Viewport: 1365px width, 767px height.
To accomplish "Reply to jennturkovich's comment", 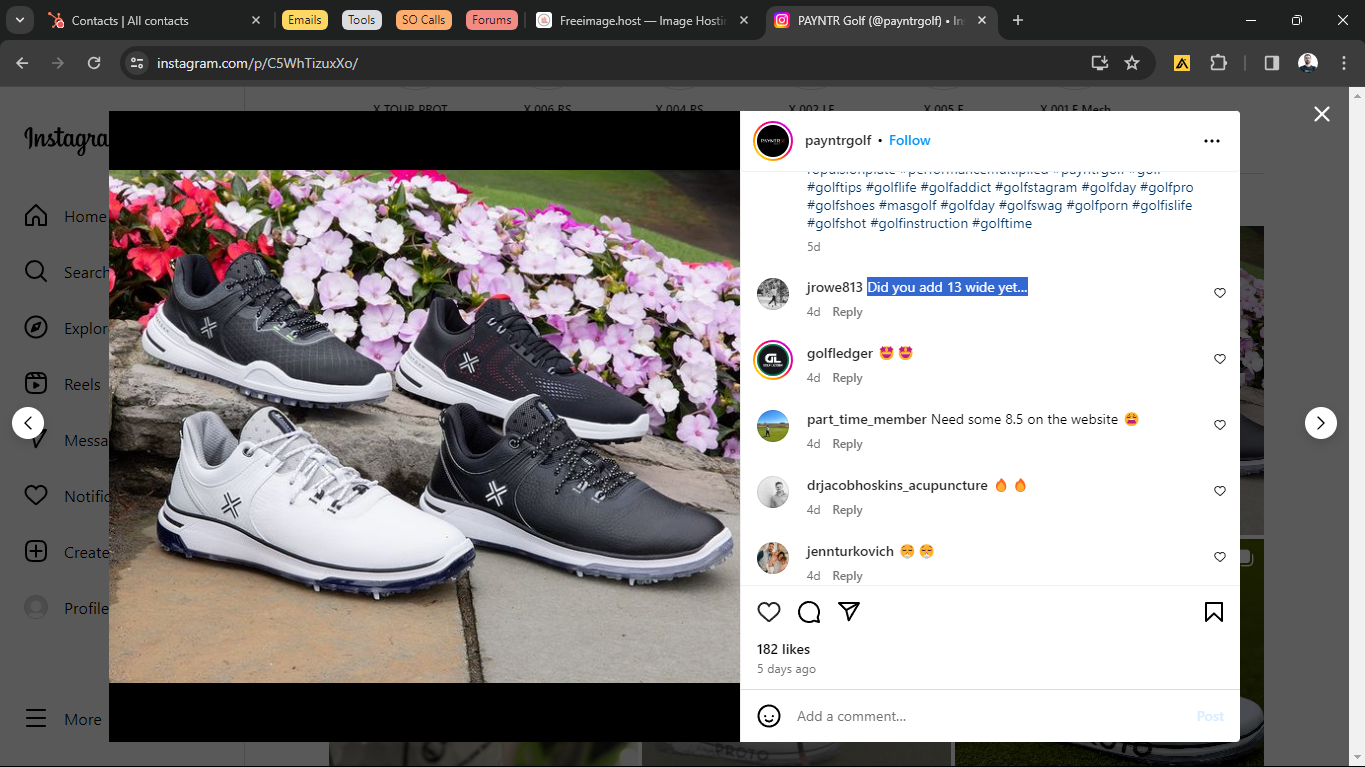I will tap(847, 576).
